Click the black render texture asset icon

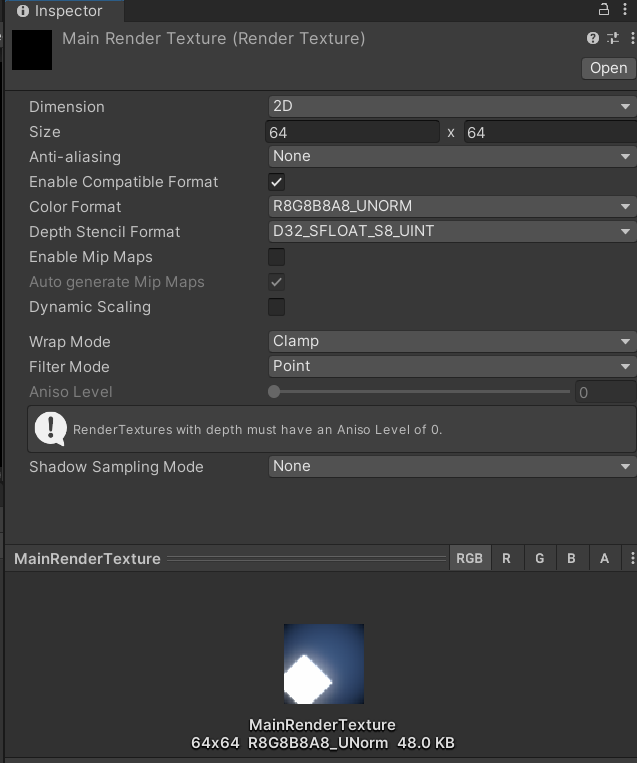(32, 49)
